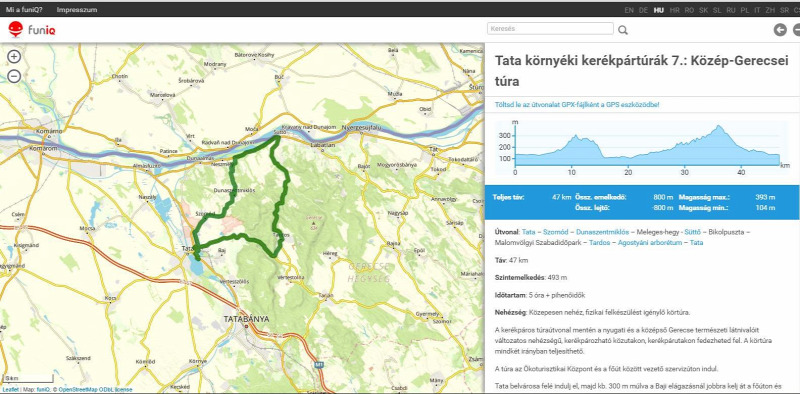This screenshot has width=800, height=394.
Task: Switch language to EN
Action: pyautogui.click(x=629, y=10)
